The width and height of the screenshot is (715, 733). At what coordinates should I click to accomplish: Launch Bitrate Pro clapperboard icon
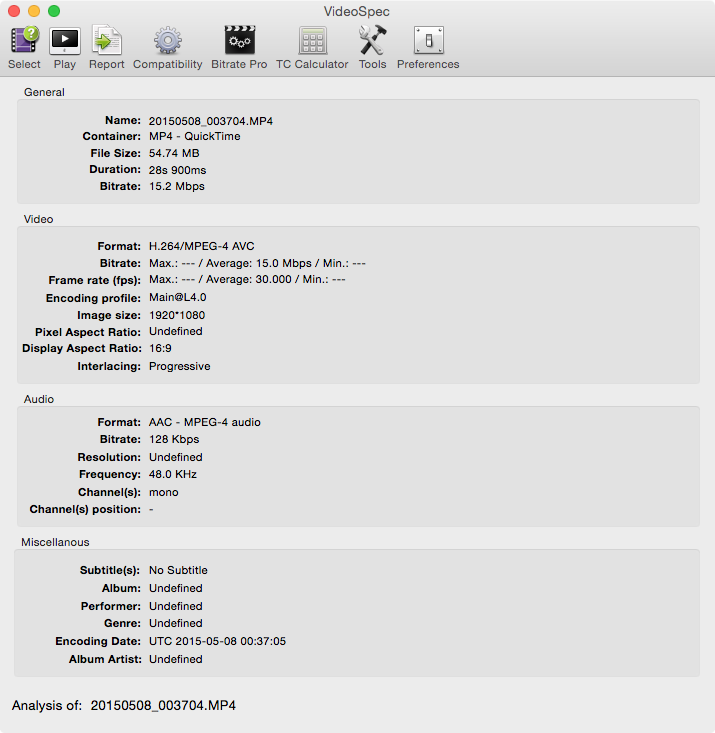(x=239, y=40)
